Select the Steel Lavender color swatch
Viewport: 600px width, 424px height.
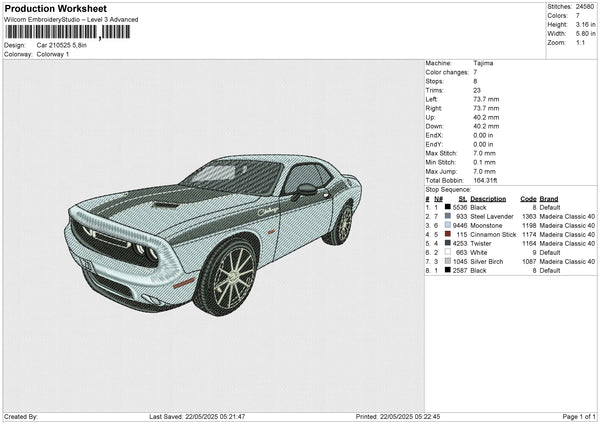tap(447, 216)
